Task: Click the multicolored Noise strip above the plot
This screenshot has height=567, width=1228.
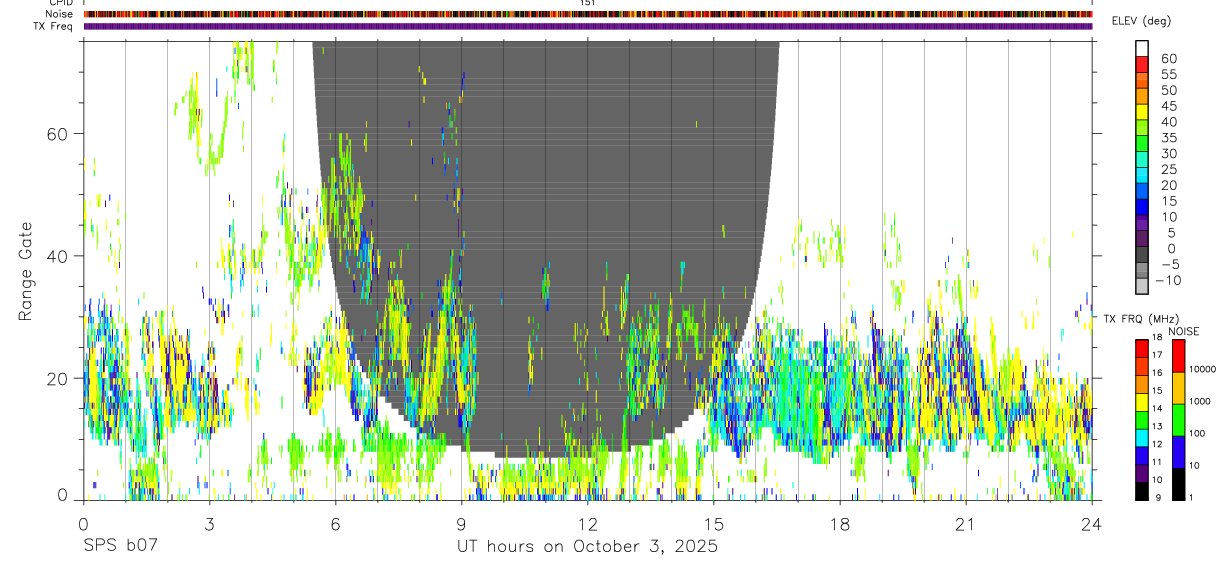Action: (588, 14)
